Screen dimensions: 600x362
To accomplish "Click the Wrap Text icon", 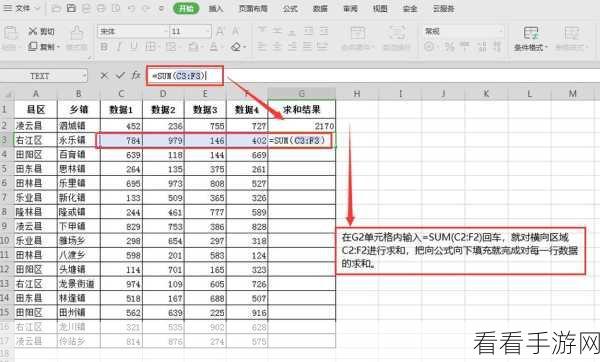I will point(396,33).
